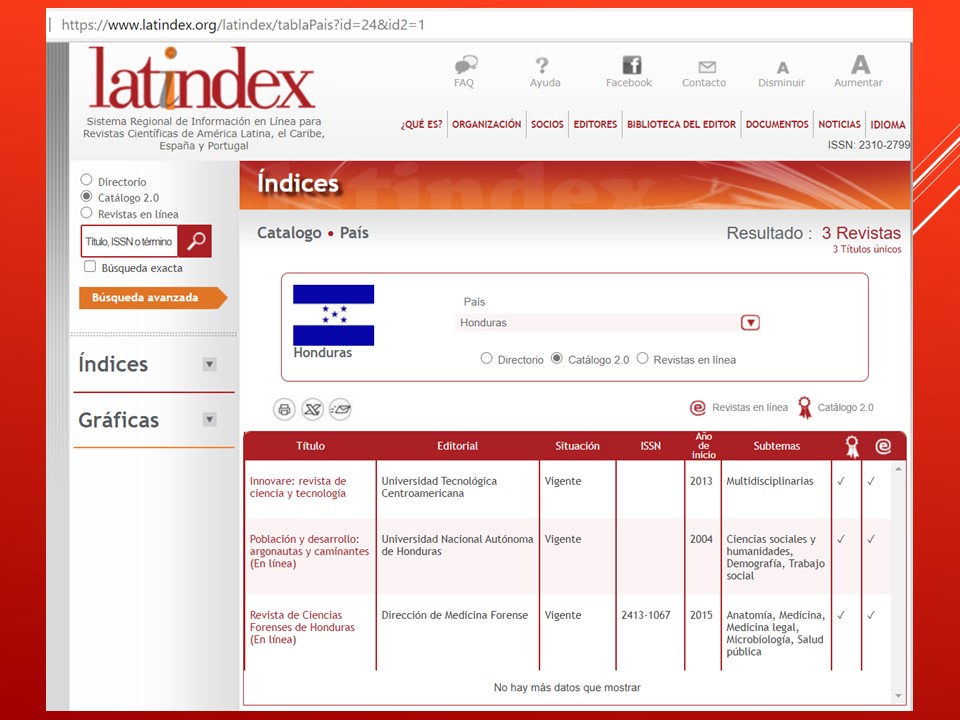Click the Ayuda question mark icon
This screenshot has height=720, width=960.
pyautogui.click(x=542, y=66)
